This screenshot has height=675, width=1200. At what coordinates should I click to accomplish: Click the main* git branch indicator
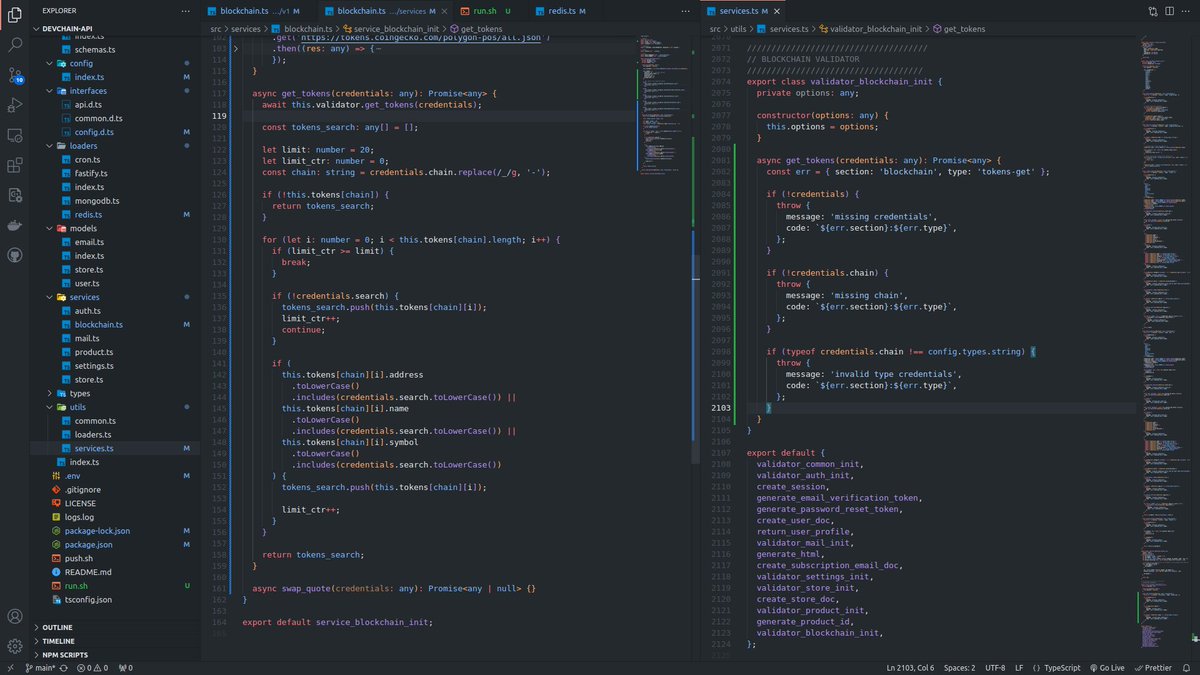pyautogui.click(x=40, y=667)
